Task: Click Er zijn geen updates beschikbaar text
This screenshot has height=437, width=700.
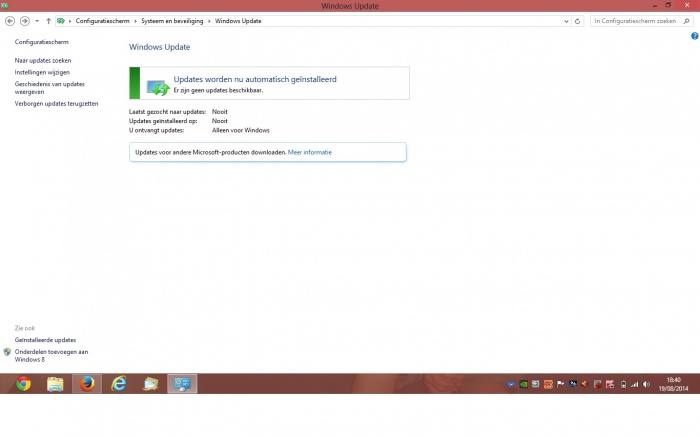Action: [218, 90]
